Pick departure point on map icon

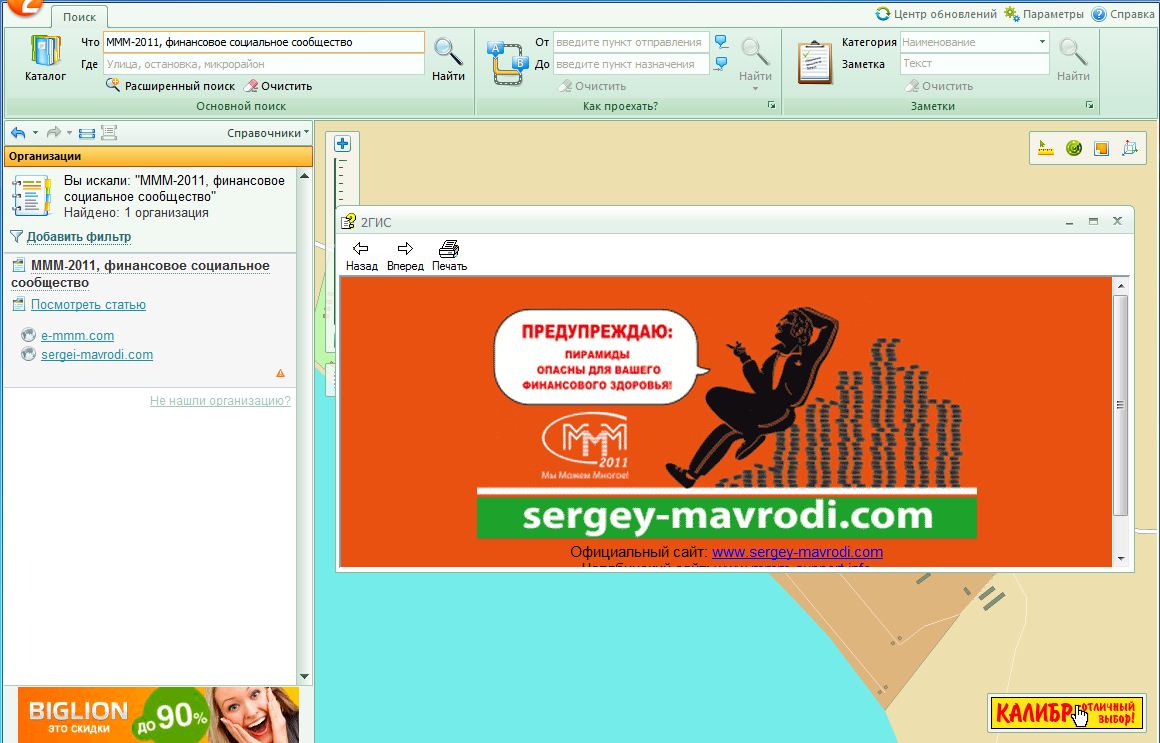click(x=721, y=42)
